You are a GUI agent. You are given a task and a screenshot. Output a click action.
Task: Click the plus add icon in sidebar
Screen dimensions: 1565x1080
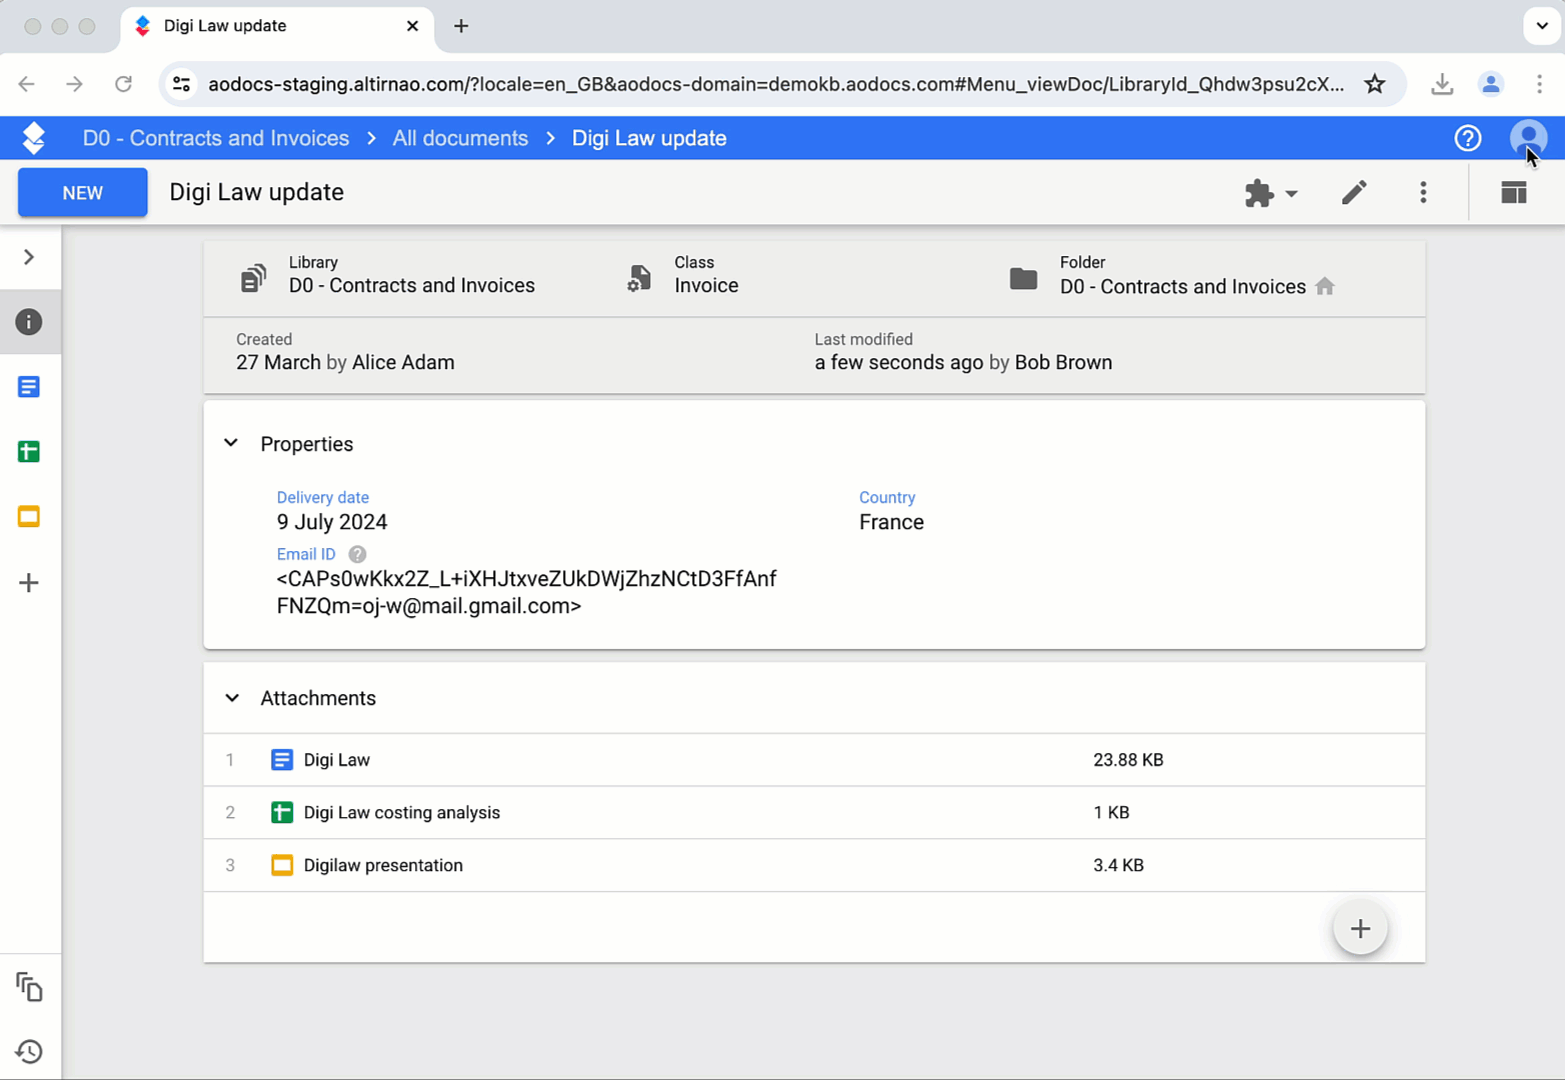[29, 583]
